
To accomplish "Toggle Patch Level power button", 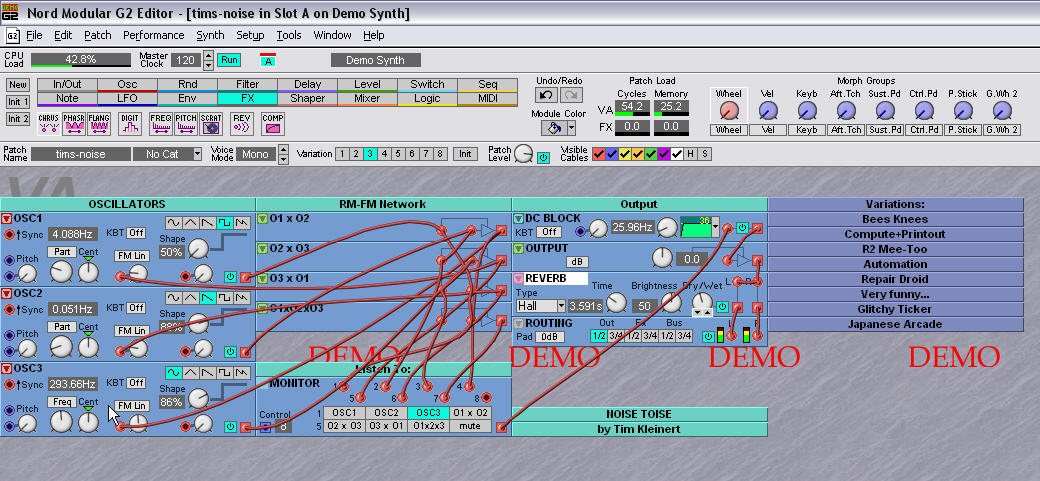I will click(x=544, y=157).
